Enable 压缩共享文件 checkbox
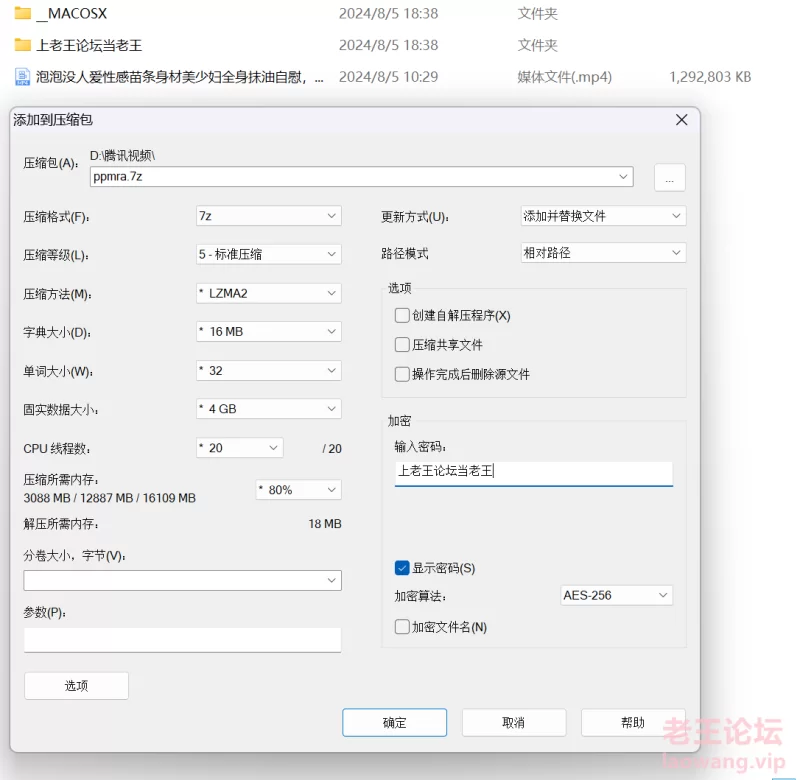 (x=402, y=345)
